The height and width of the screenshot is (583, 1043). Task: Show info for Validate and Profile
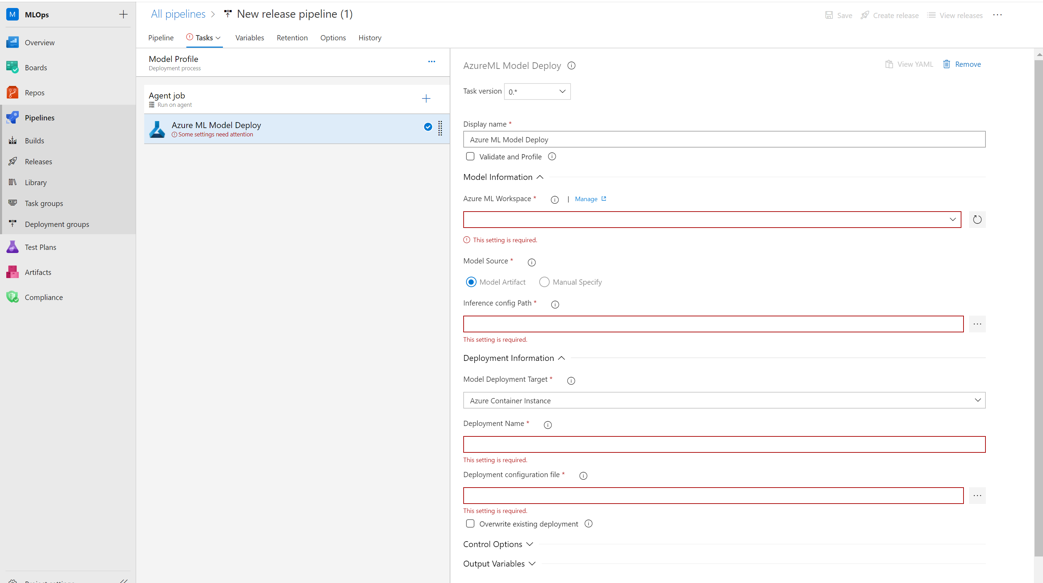pos(552,157)
